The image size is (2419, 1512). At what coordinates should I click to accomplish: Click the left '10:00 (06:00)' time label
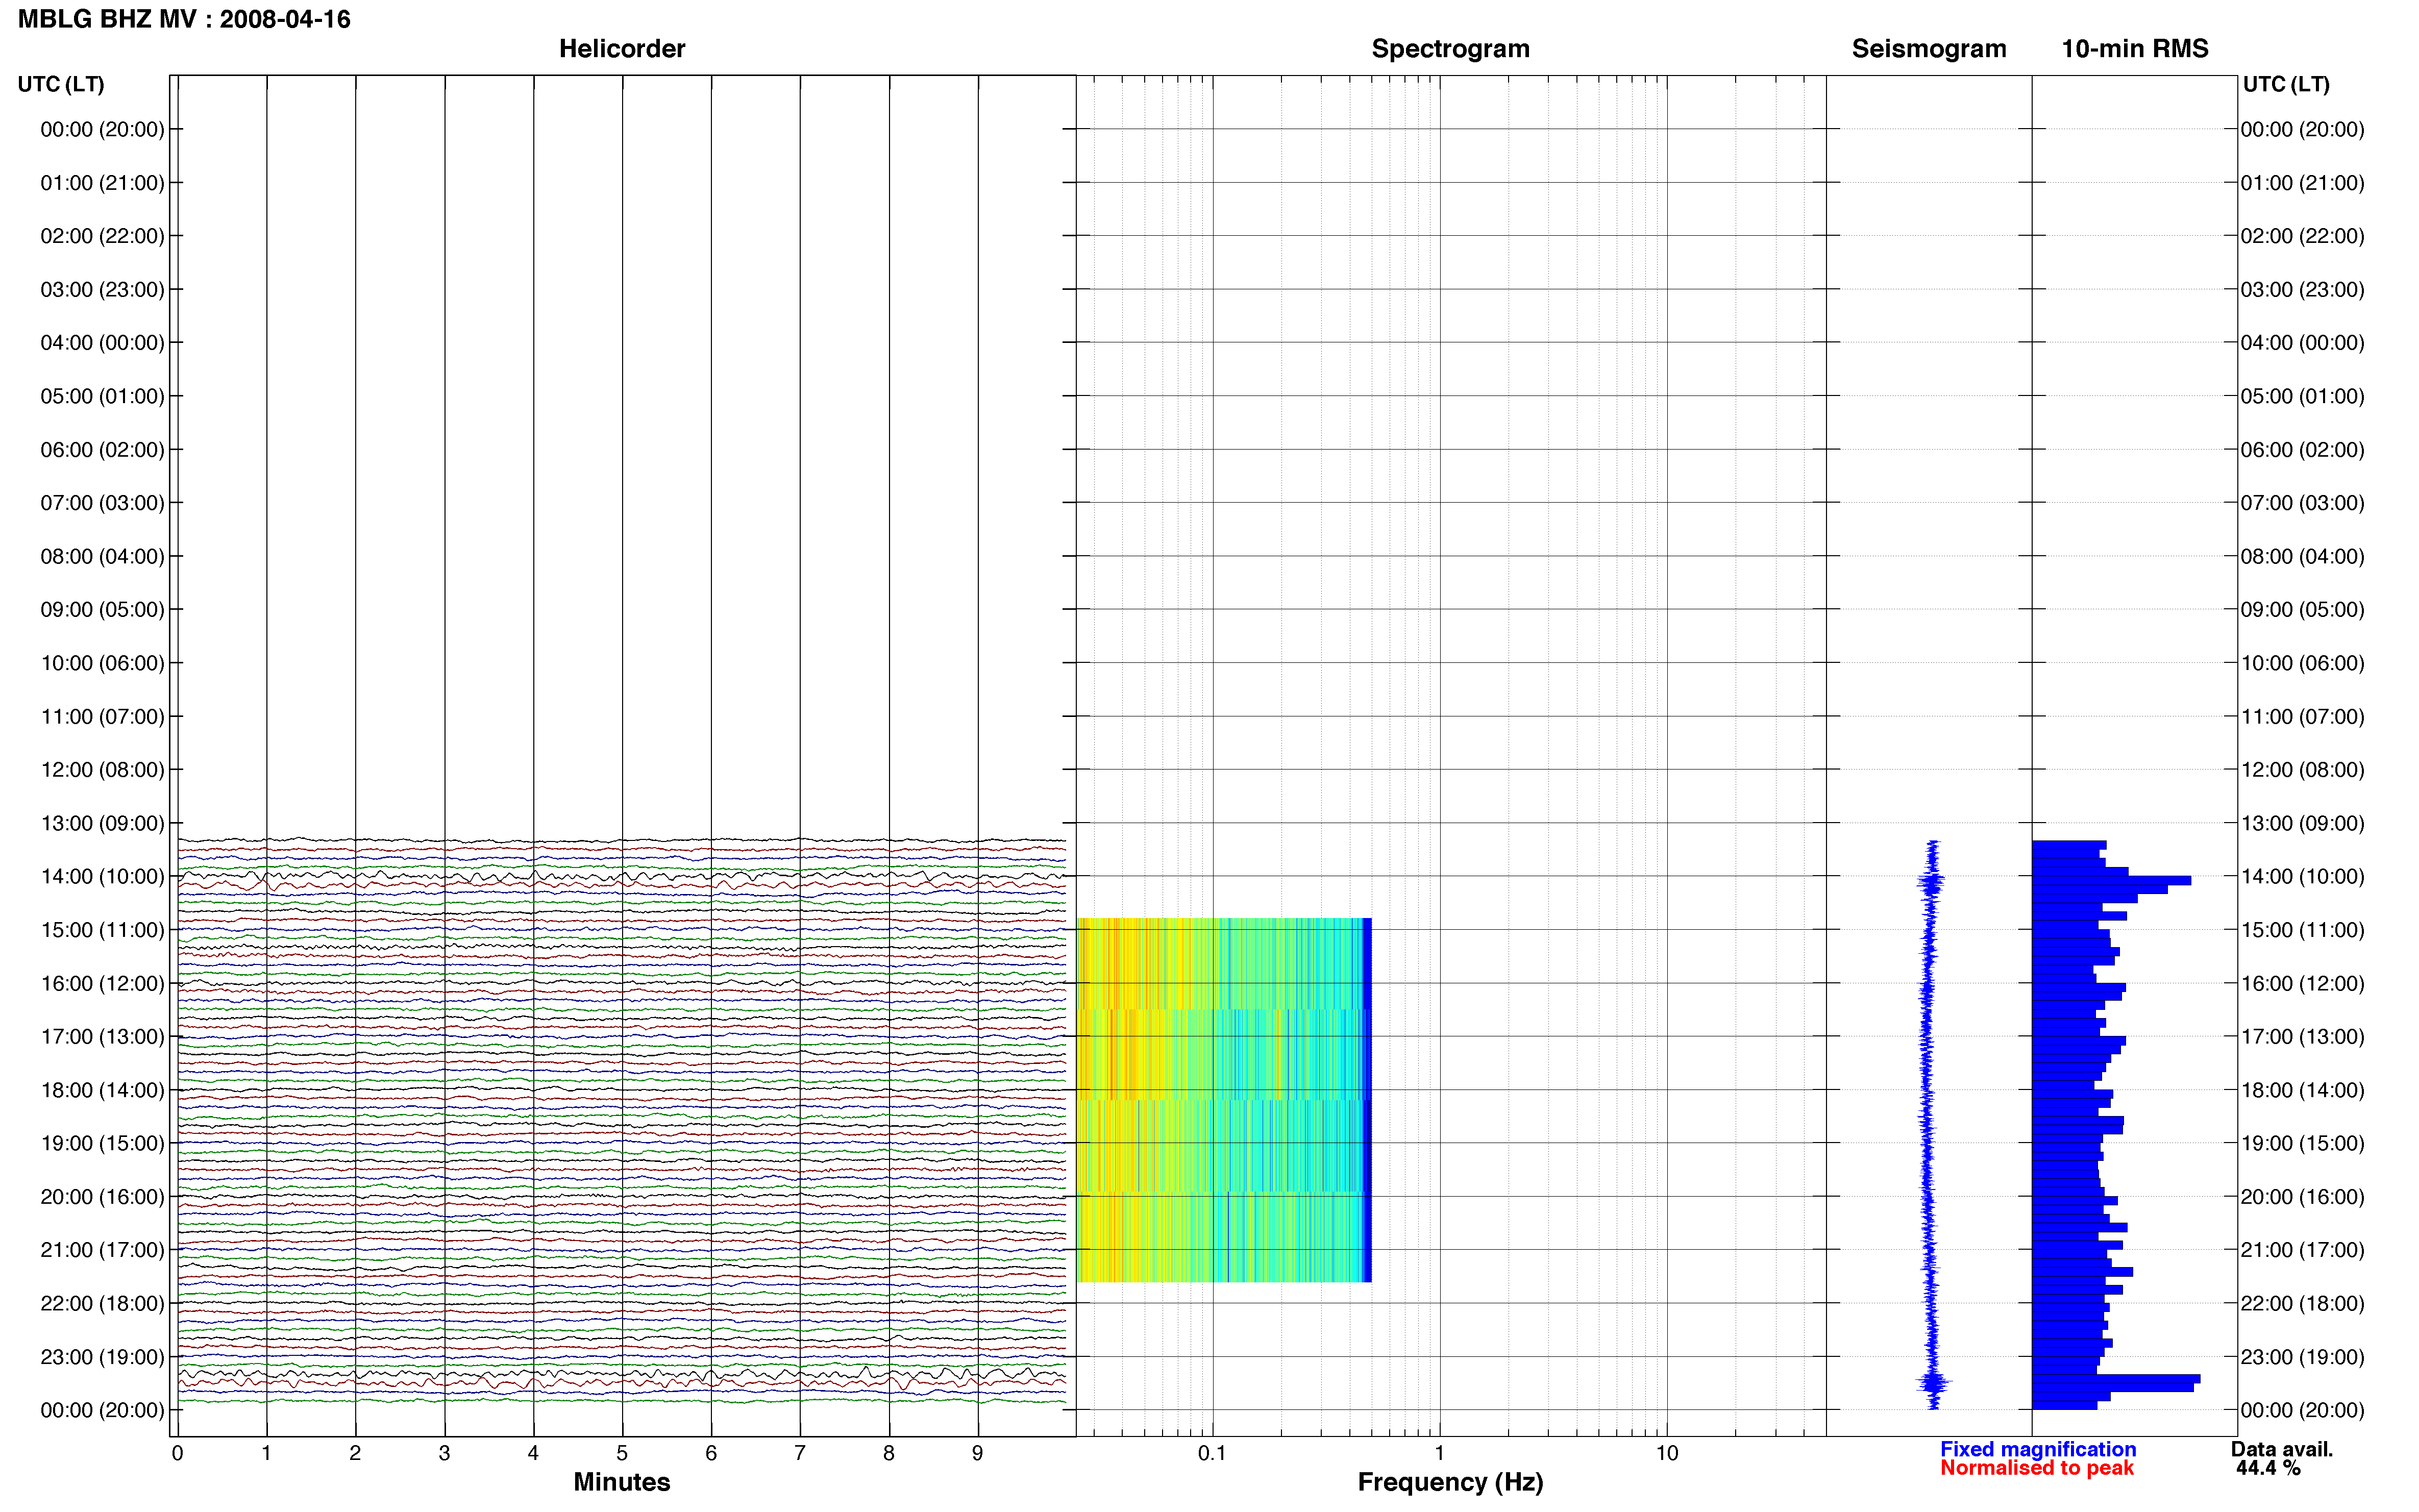click(x=102, y=663)
